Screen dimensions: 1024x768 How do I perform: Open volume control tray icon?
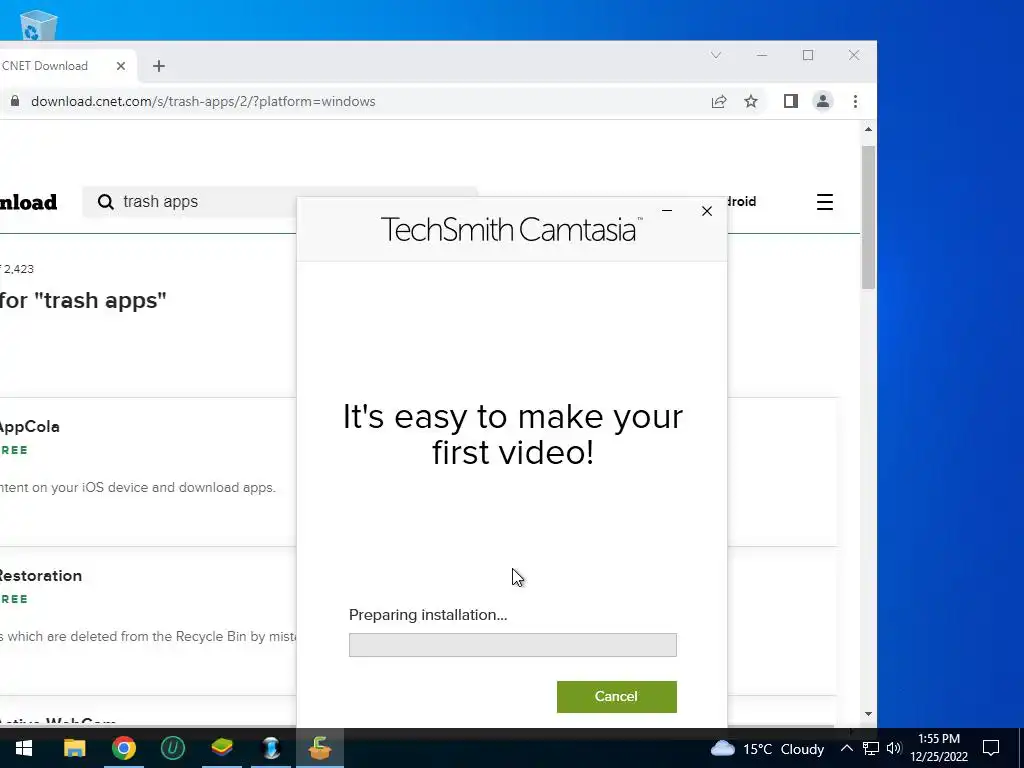pos(894,748)
